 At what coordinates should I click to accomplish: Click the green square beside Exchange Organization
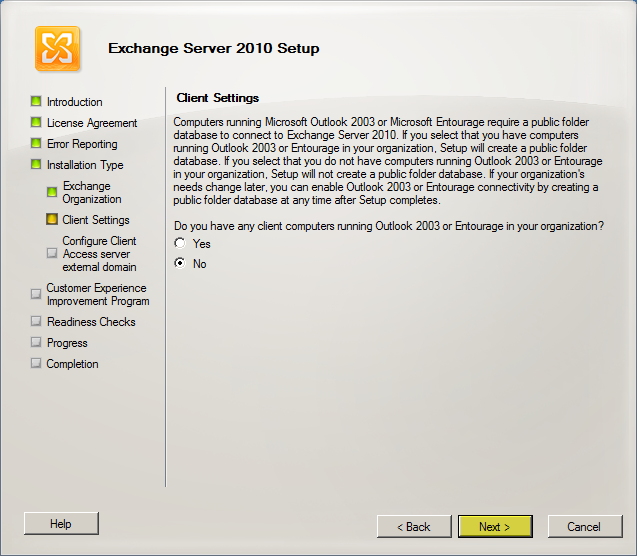pos(52,192)
